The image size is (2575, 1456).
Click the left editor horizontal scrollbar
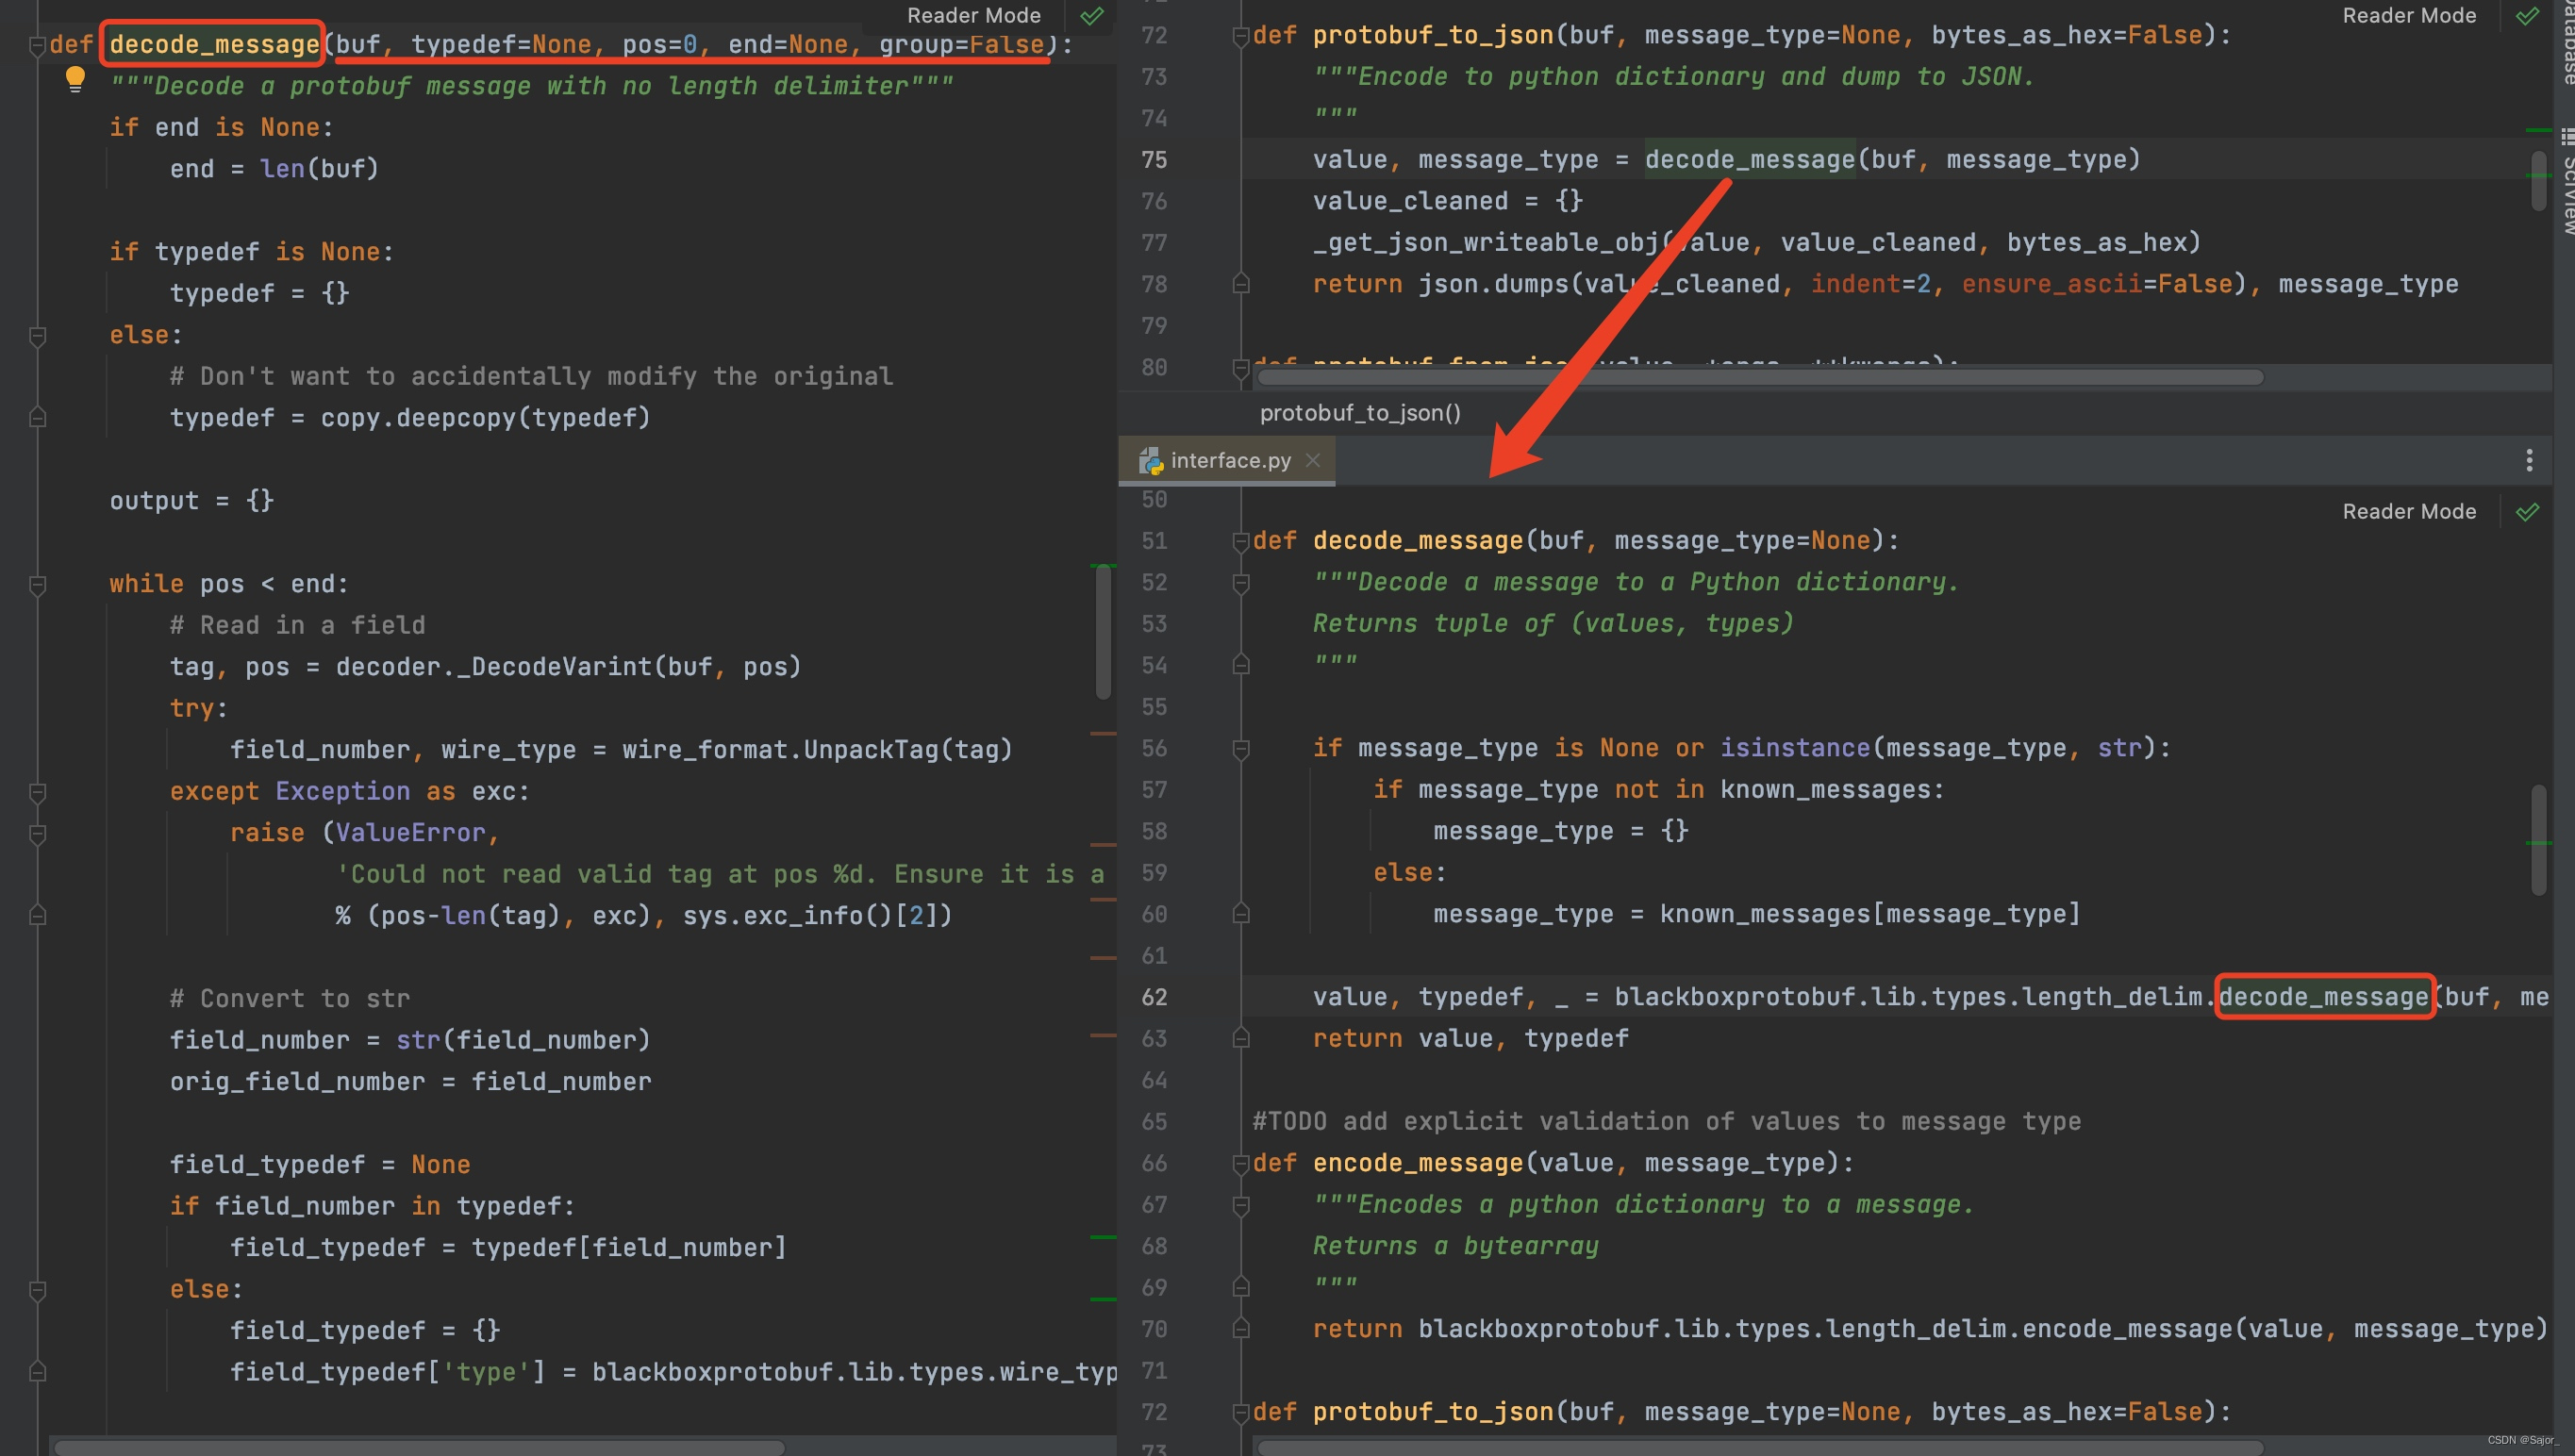coord(420,1447)
